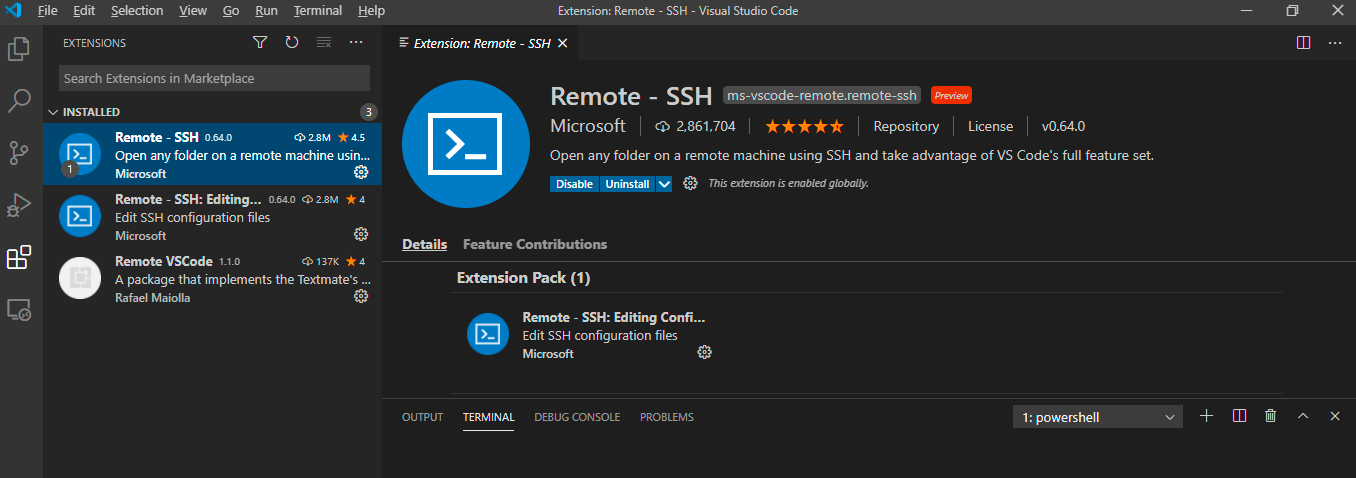Viewport: 1356px width, 478px height.
Task: Open the View menu
Action: [x=193, y=11]
